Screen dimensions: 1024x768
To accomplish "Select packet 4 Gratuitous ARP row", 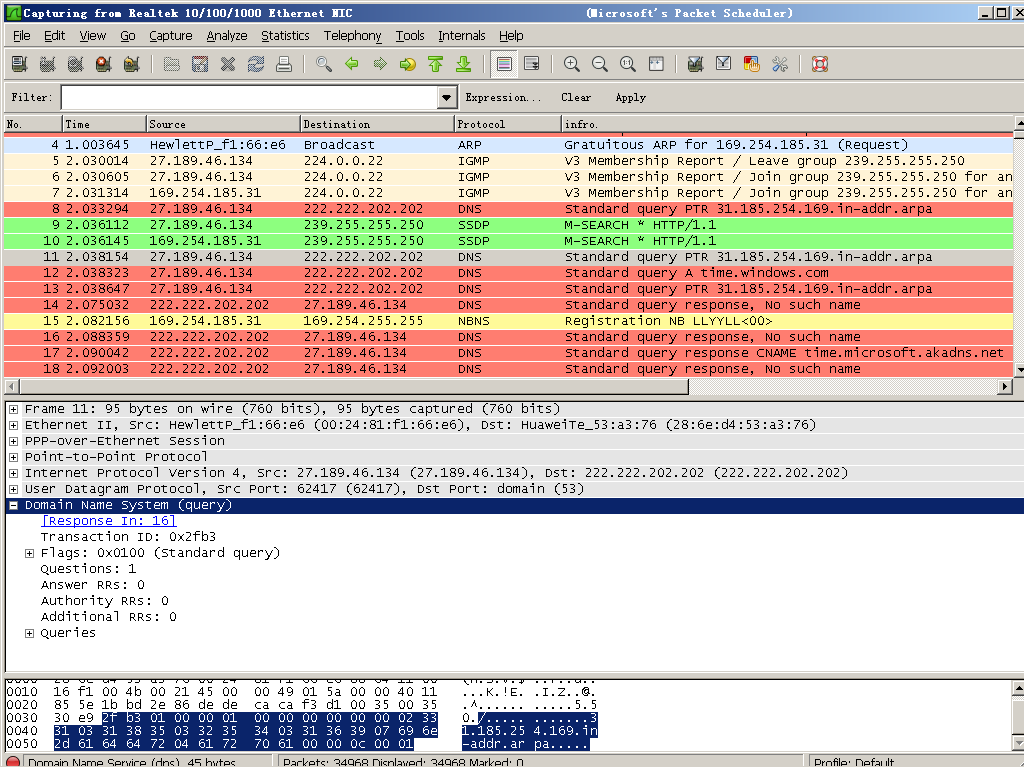I will coord(509,145).
